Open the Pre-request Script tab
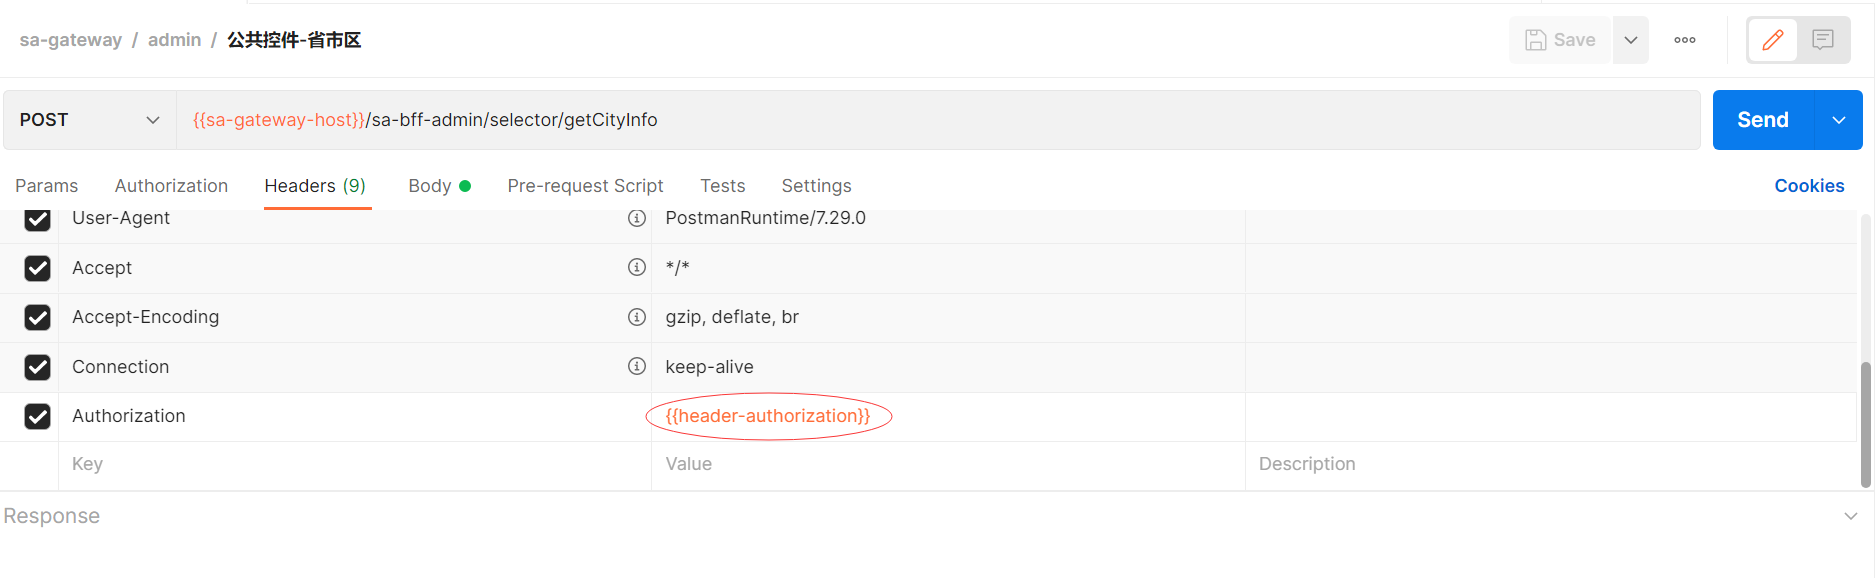This screenshot has height=578, width=1875. 585,186
